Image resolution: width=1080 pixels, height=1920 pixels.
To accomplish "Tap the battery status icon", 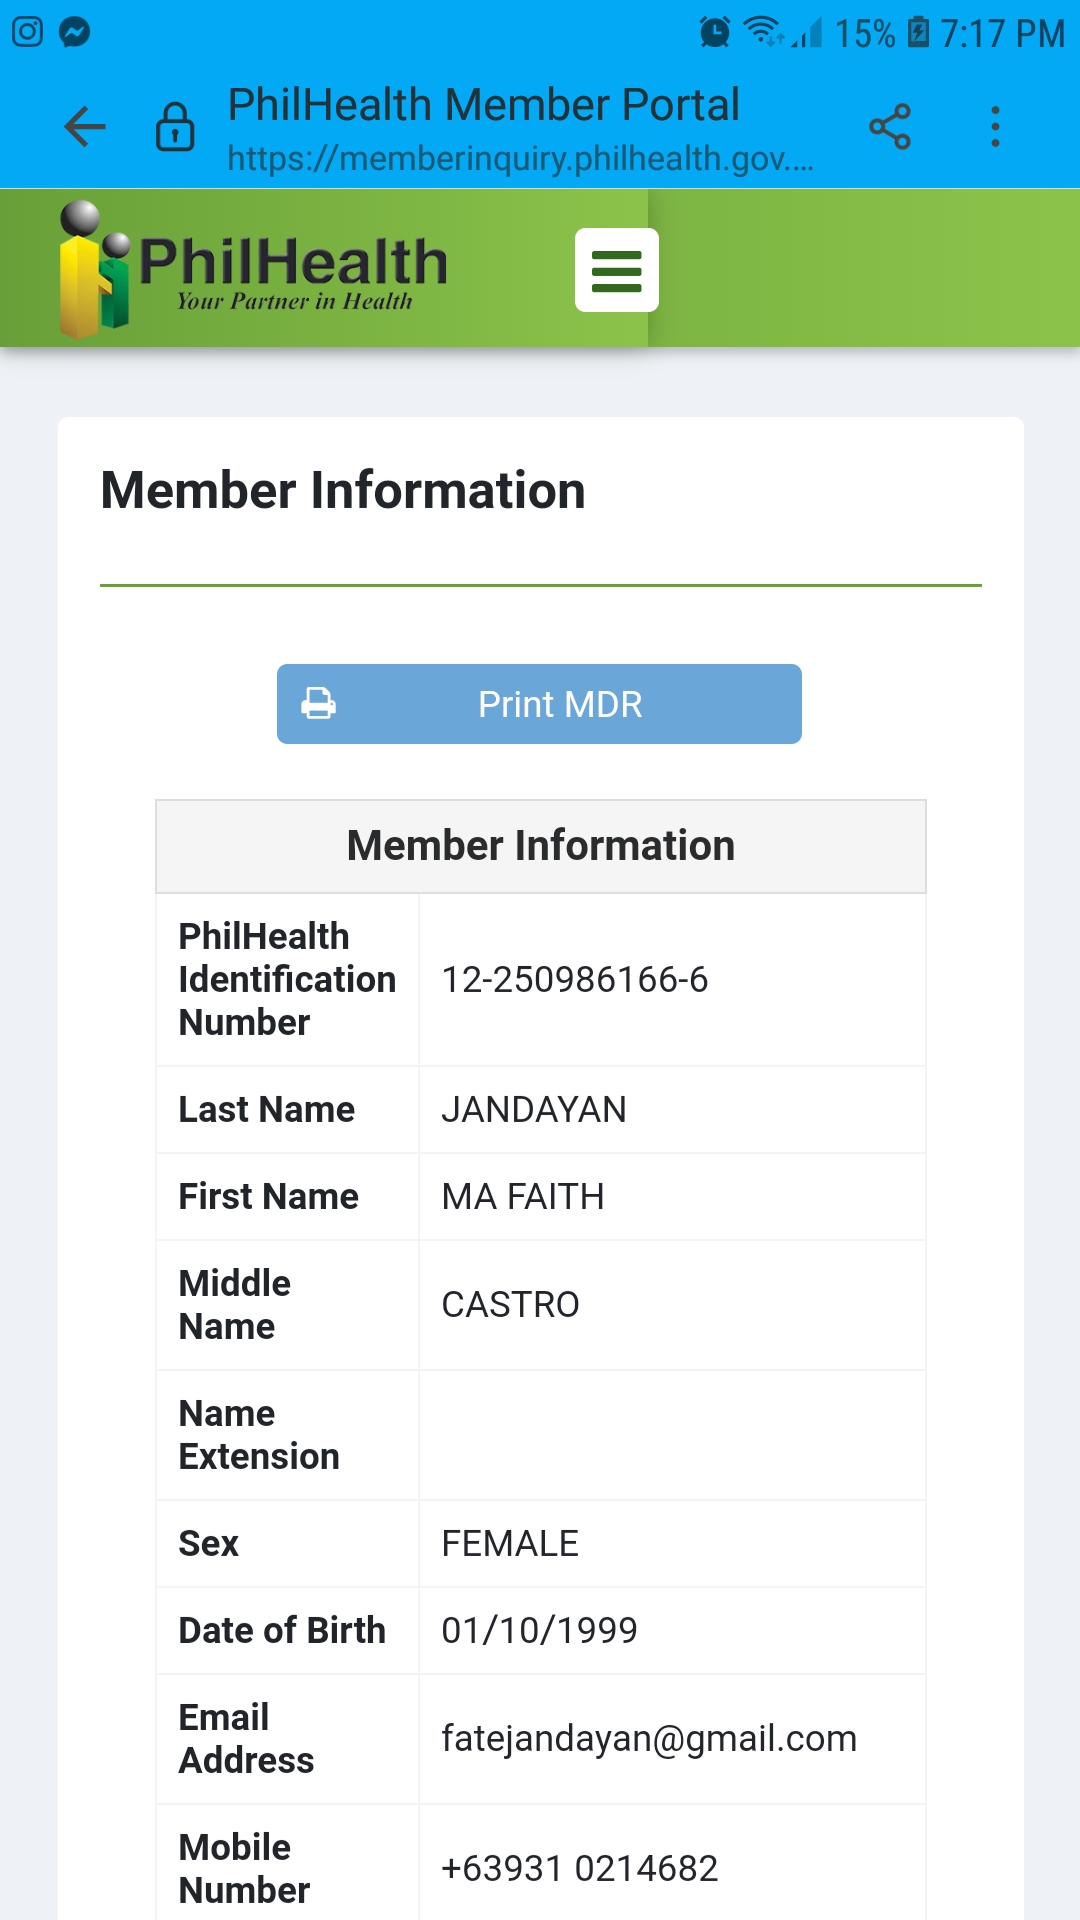I will pos(918,32).
